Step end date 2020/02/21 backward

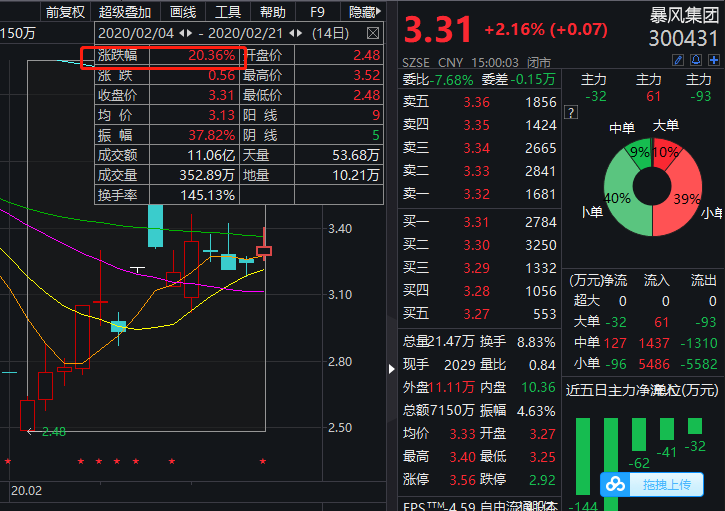coord(292,33)
